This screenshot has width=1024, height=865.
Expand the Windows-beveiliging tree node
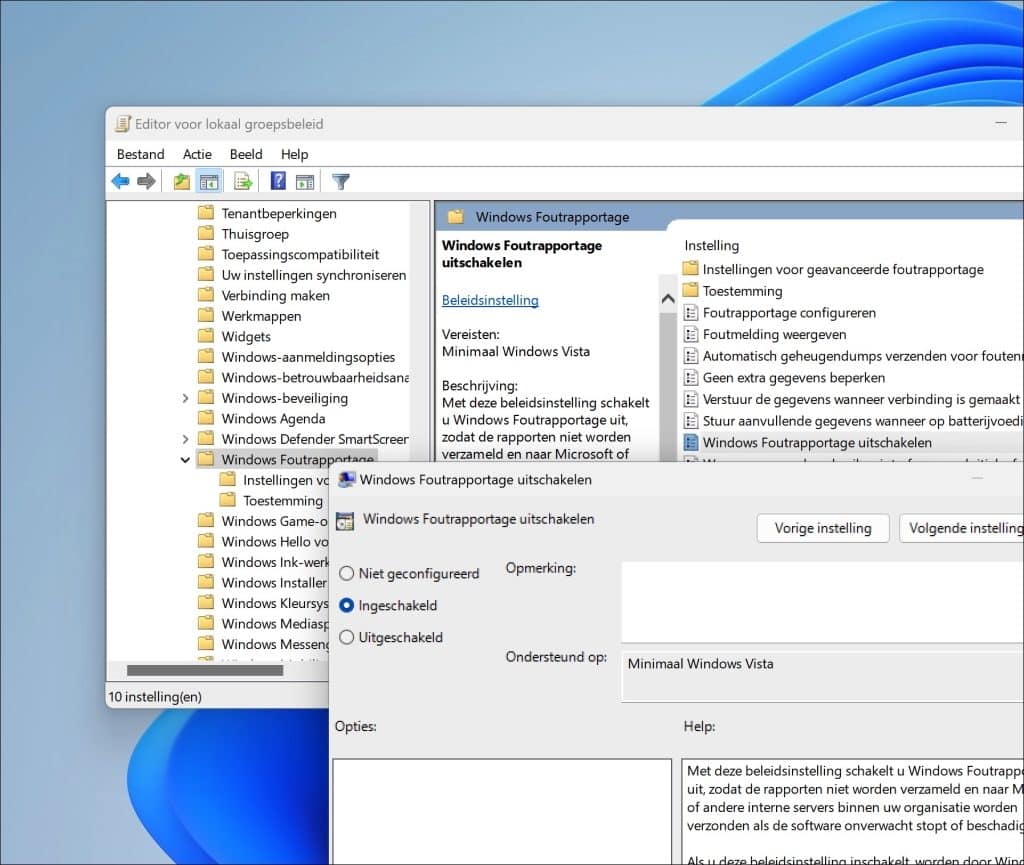pyautogui.click(x=185, y=398)
